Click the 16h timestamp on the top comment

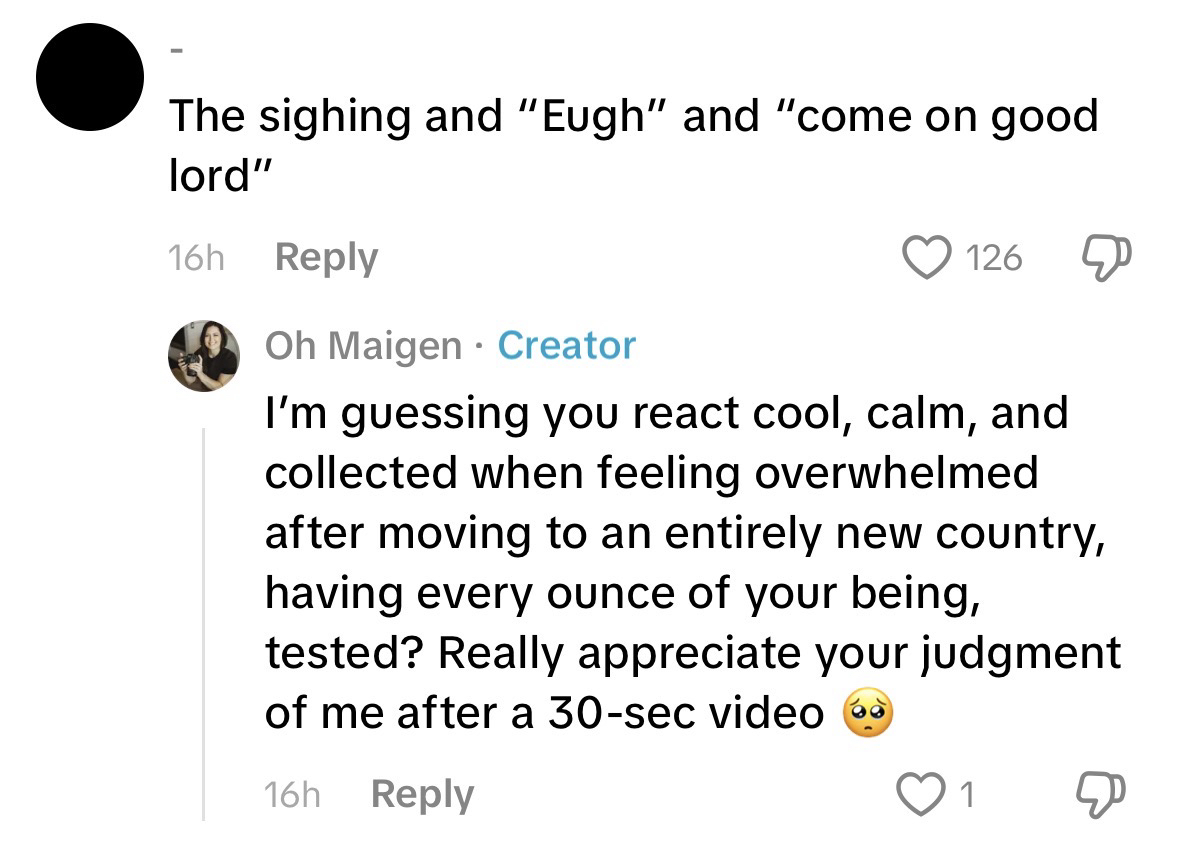(194, 258)
